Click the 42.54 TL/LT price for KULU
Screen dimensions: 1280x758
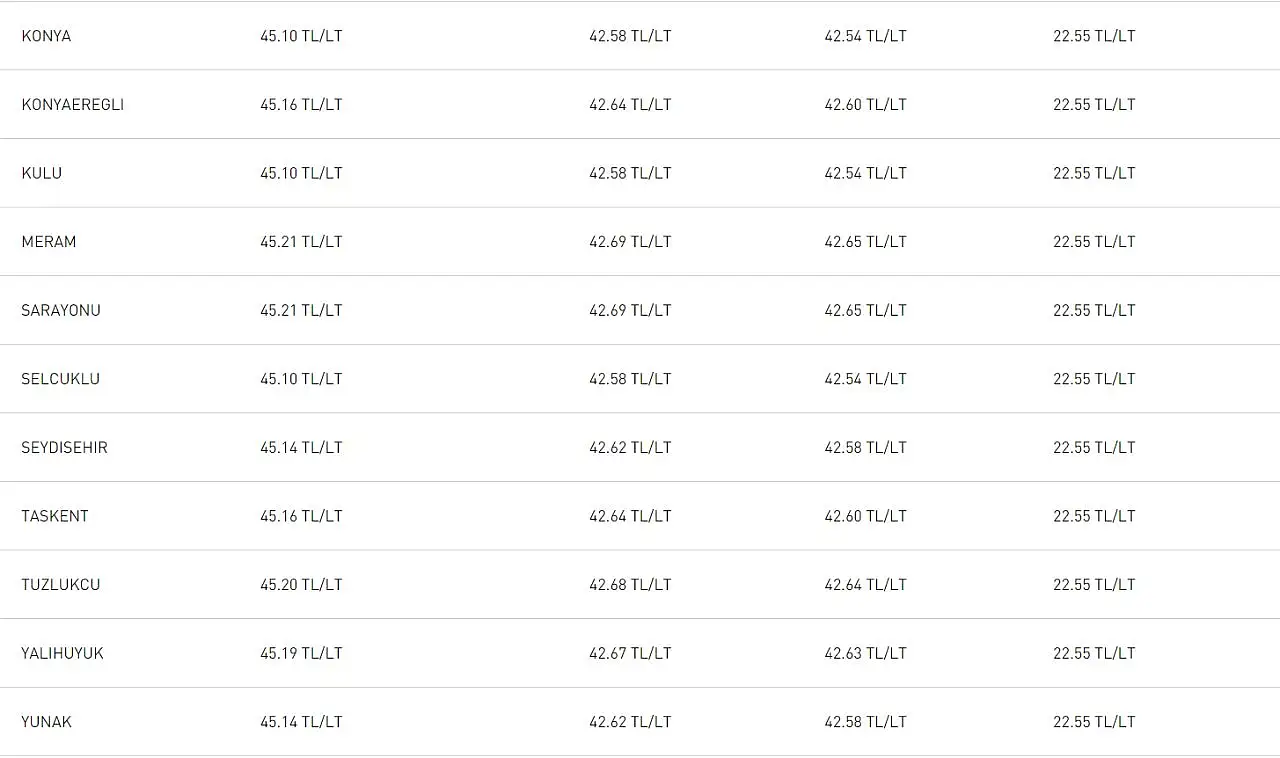[865, 173]
